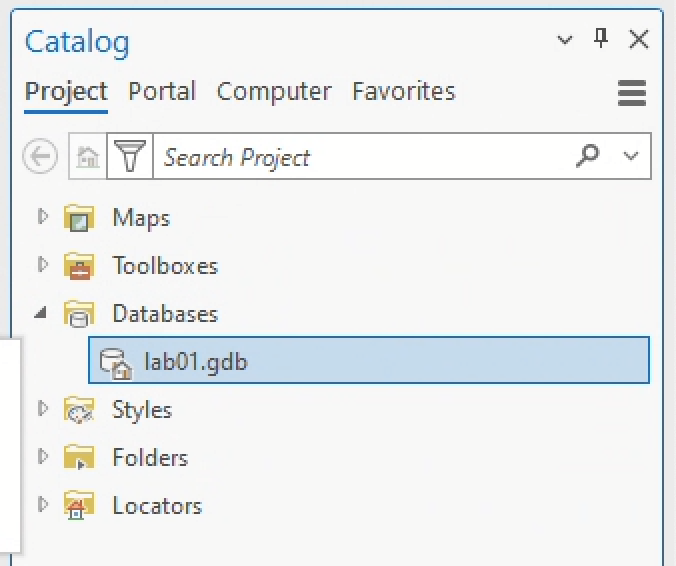Screen dimensions: 676x566
Task: Click the Locators folder icon
Action: [78, 506]
